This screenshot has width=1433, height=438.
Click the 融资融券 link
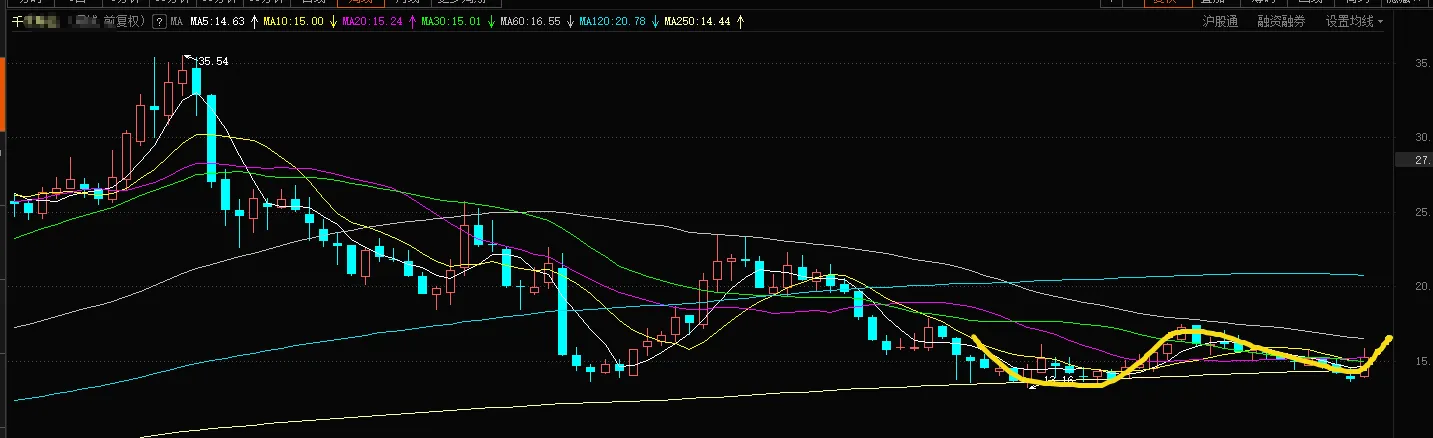click(x=1281, y=21)
